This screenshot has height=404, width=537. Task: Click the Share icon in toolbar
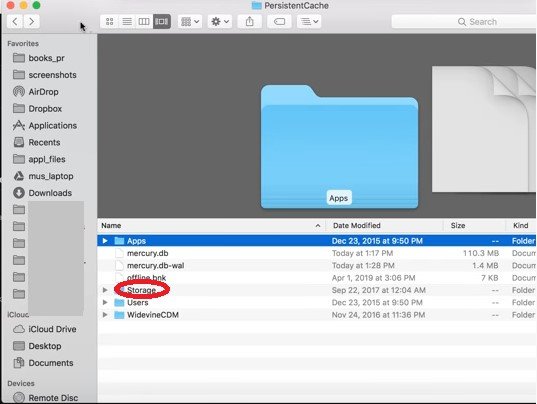(250, 22)
